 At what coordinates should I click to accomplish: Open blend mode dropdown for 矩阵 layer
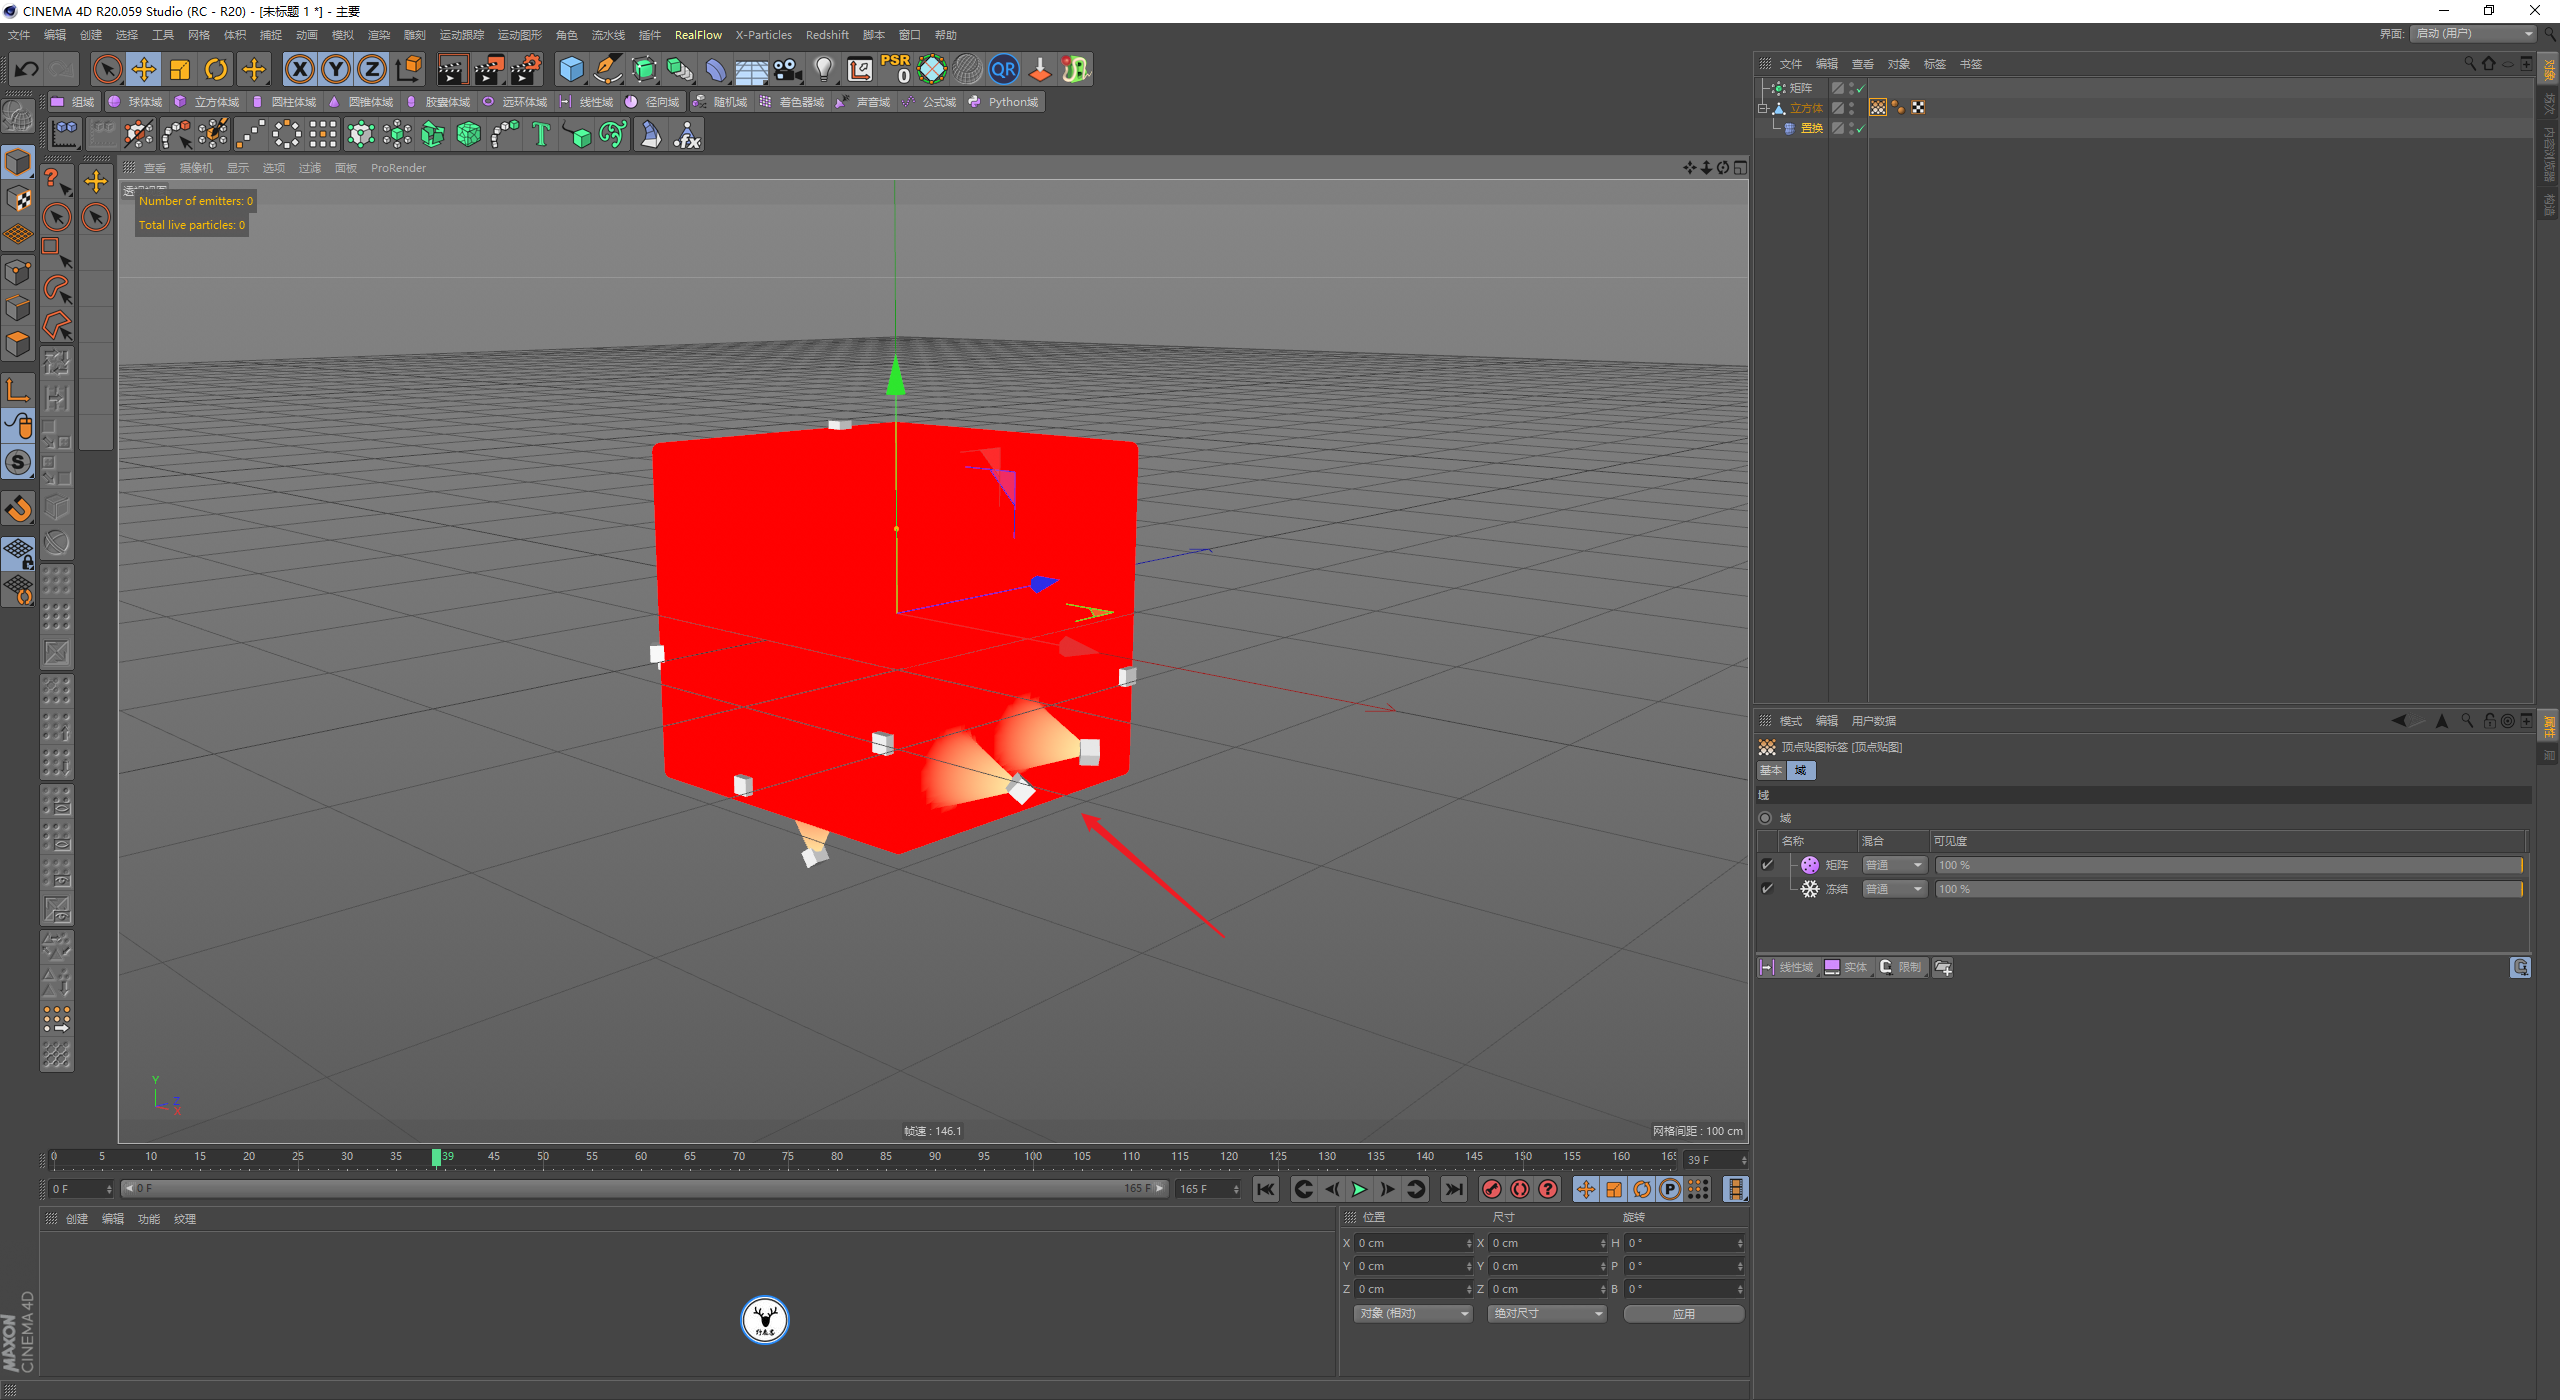pos(1894,865)
